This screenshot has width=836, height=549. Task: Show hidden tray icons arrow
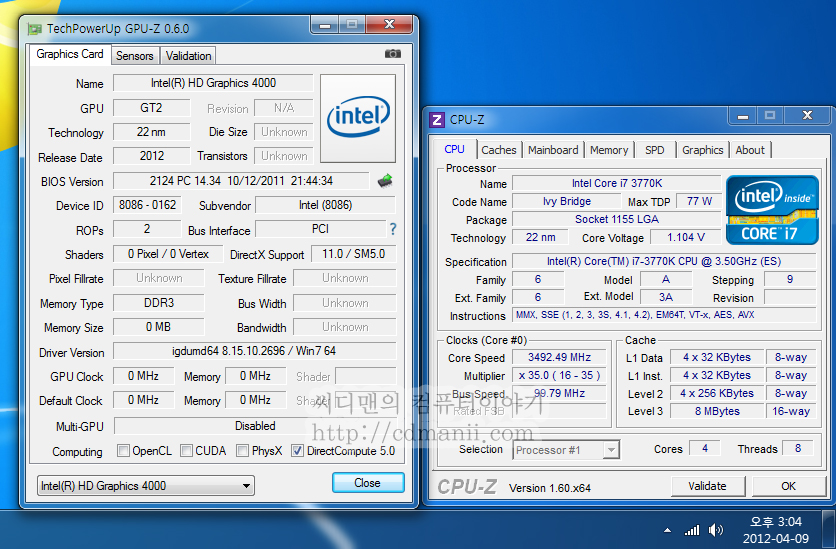pyautogui.click(x=667, y=530)
